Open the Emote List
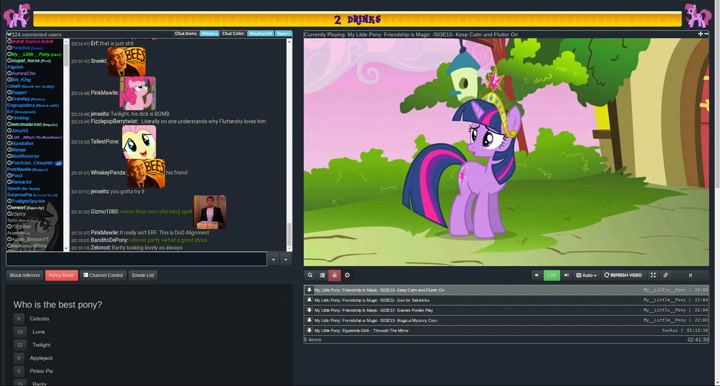This screenshot has height=386, width=720. tap(143, 275)
